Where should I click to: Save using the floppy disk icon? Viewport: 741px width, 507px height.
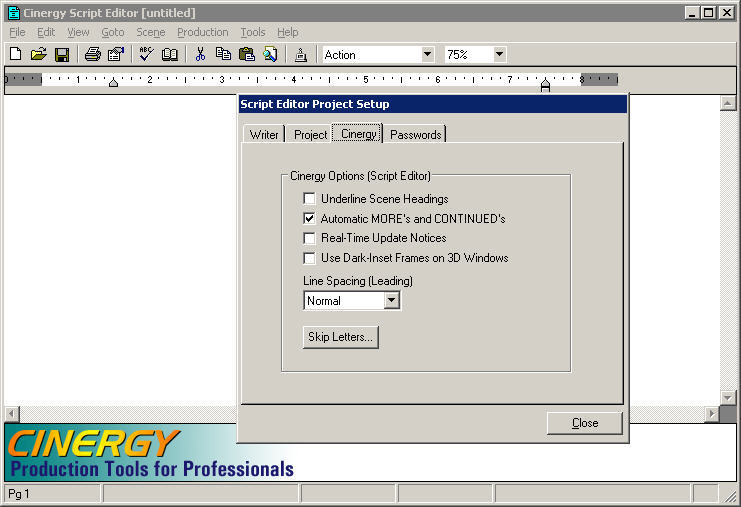[62, 54]
